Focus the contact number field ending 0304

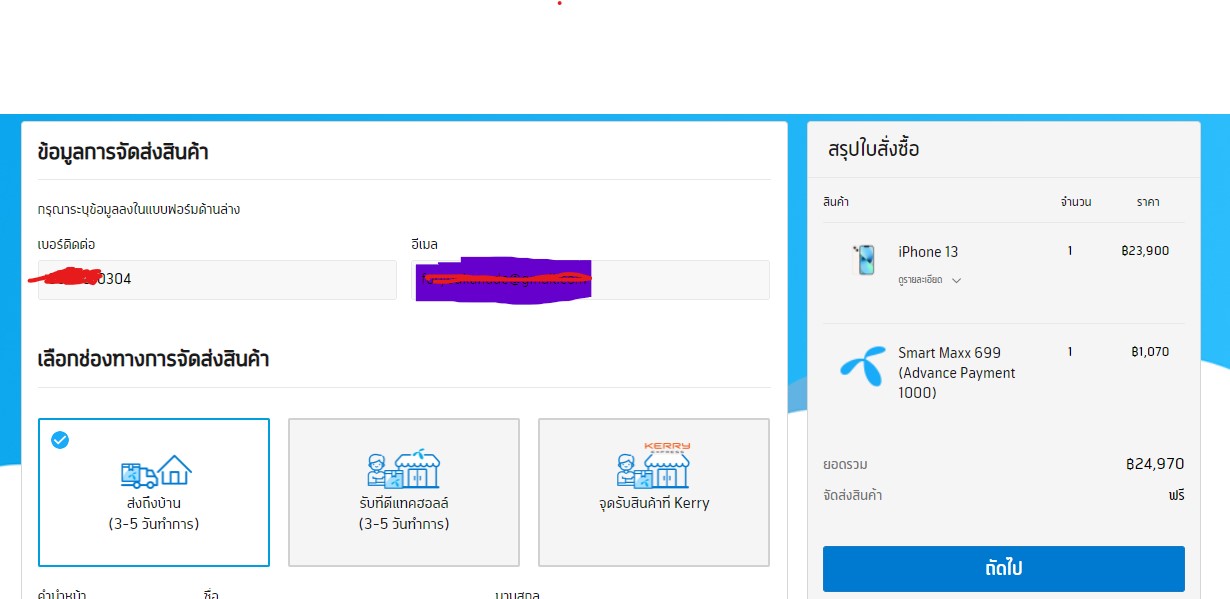click(217, 280)
